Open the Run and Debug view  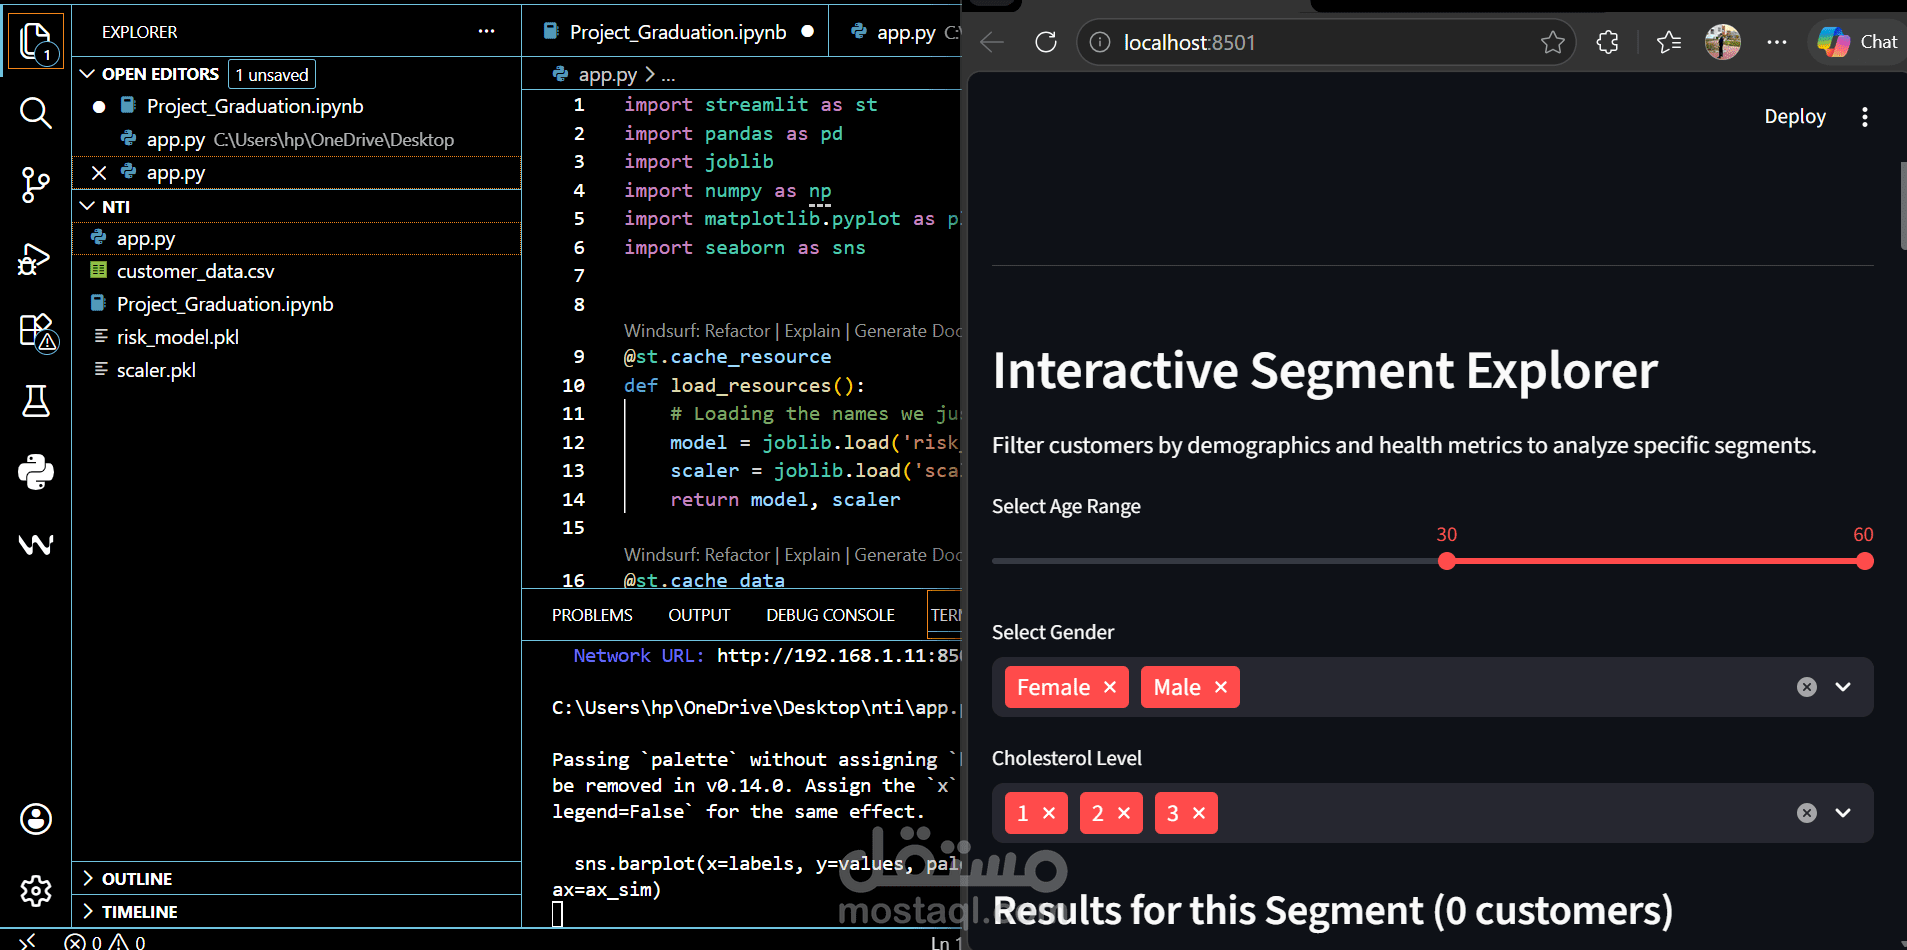[36, 258]
